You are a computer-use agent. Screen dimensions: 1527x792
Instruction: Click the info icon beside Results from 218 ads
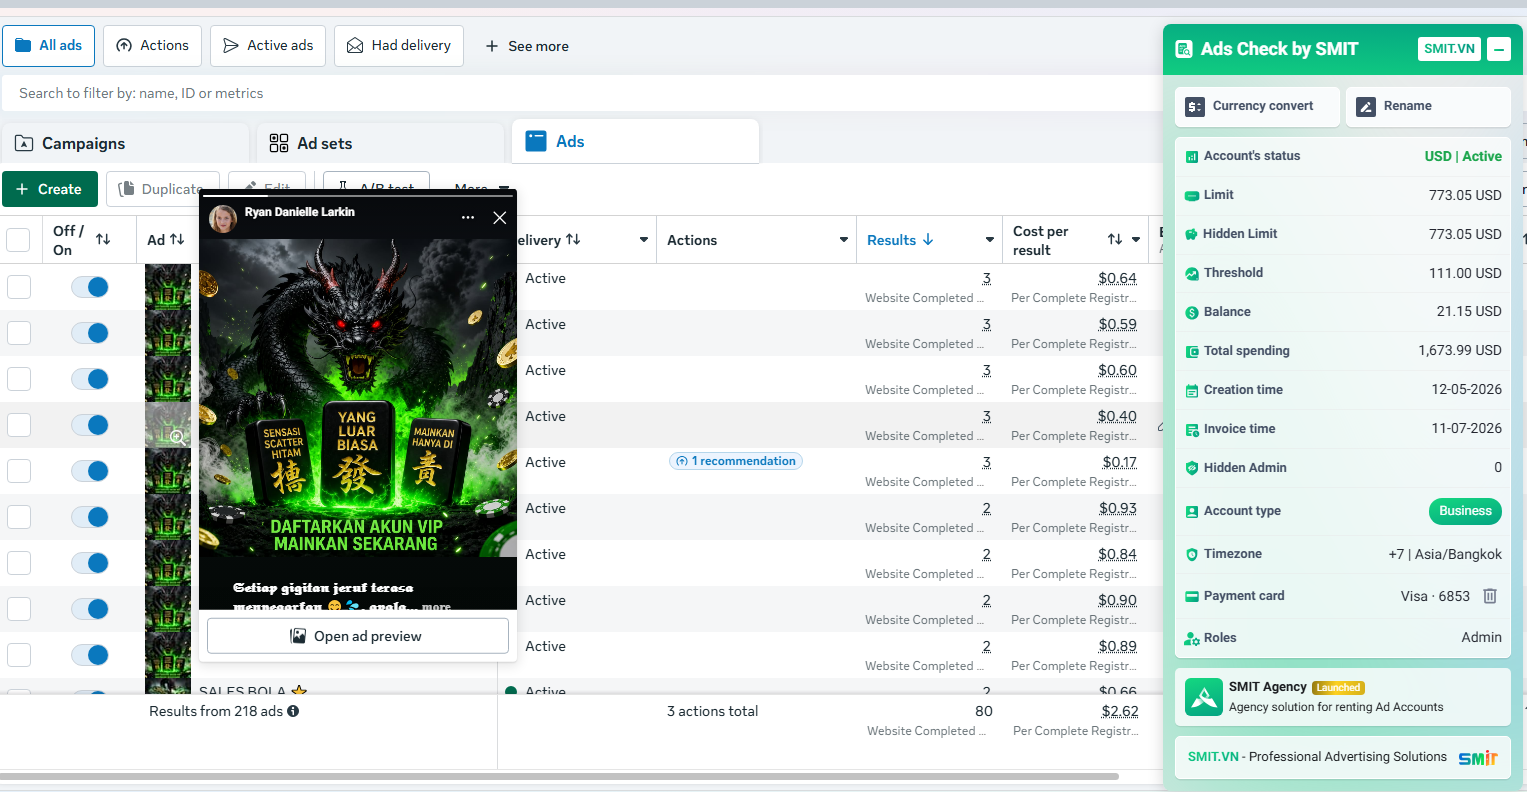coord(293,712)
